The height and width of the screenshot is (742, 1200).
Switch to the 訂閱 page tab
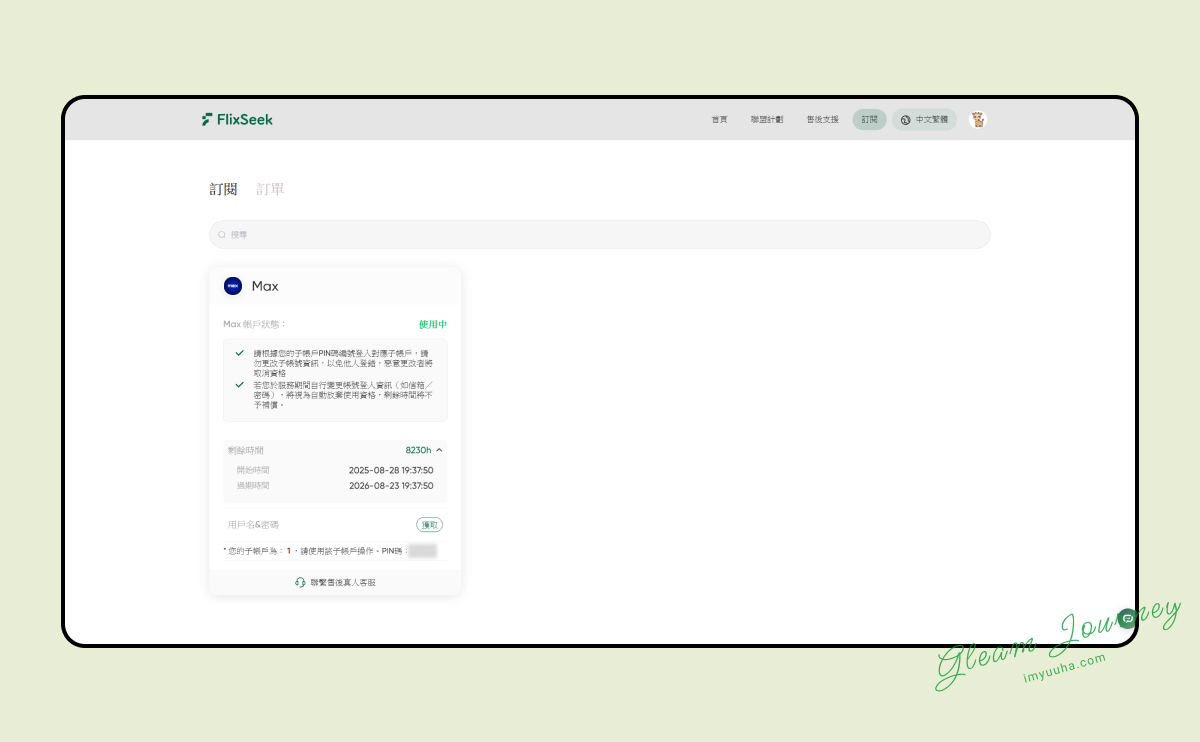click(x=223, y=189)
